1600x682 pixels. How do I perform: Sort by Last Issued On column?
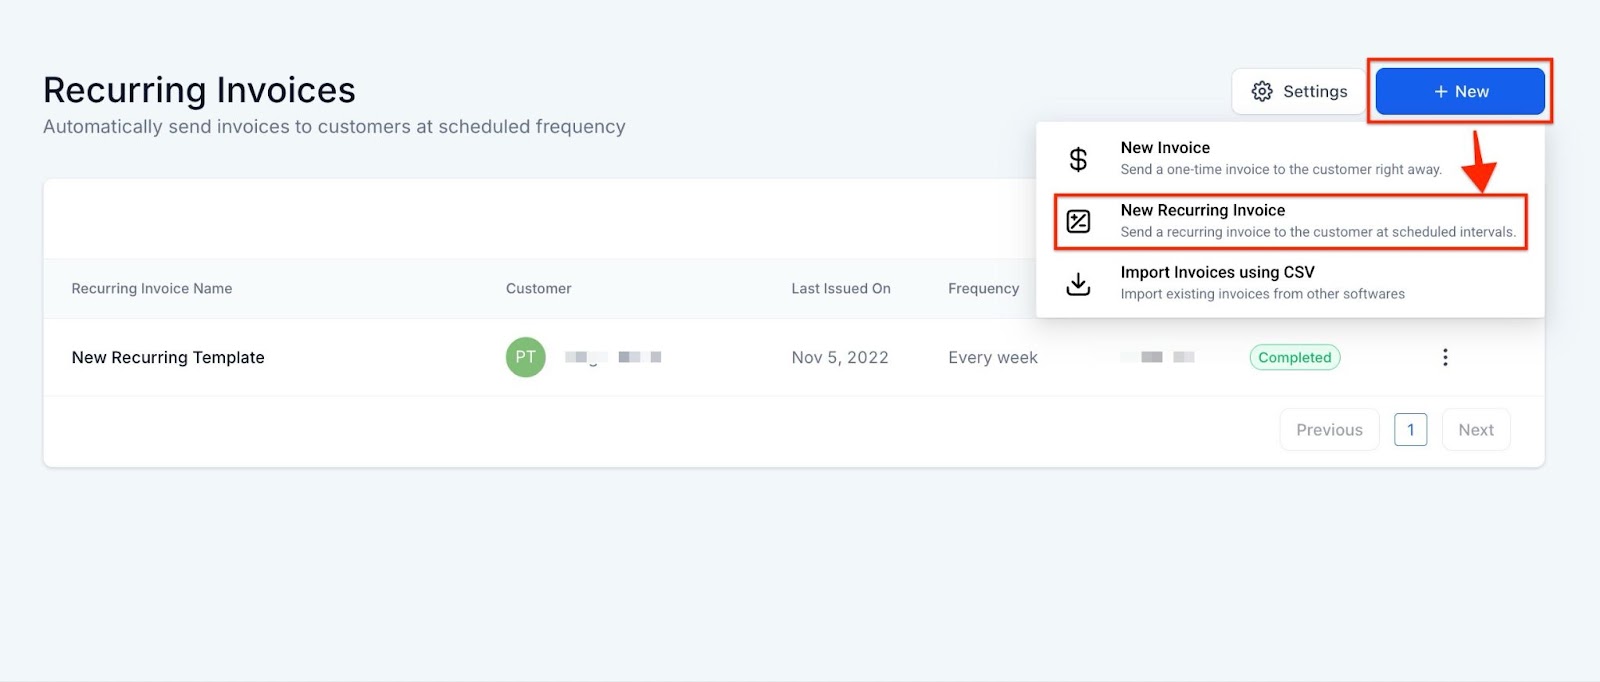coord(840,288)
